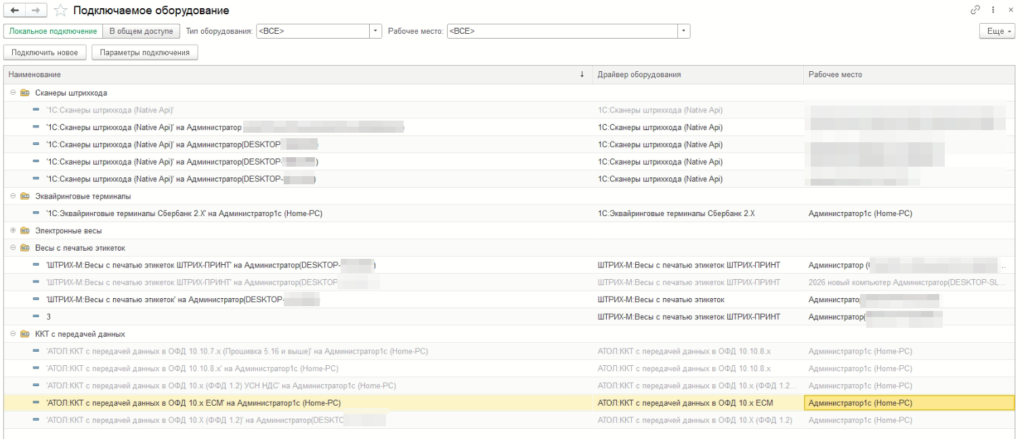1024x439 pixels.
Task: Add this page to favorites star
Action: click(x=60, y=10)
